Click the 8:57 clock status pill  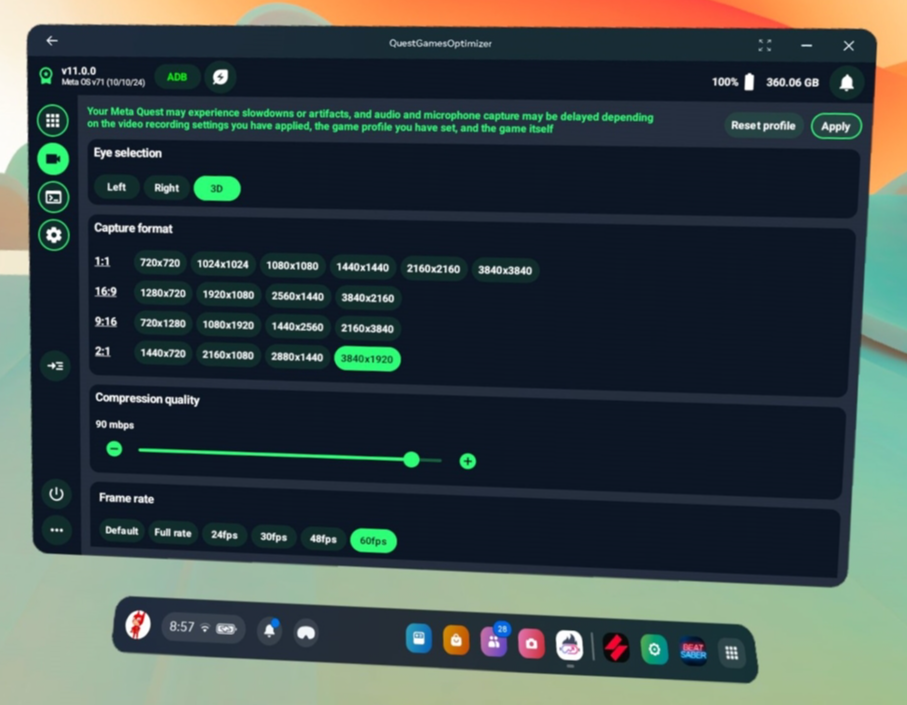pos(203,628)
